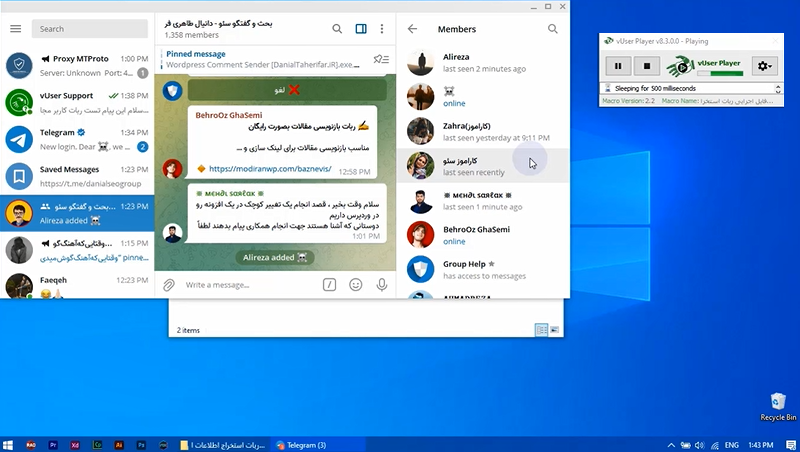Select member Zahra
800x452 pixels.
(x=483, y=131)
